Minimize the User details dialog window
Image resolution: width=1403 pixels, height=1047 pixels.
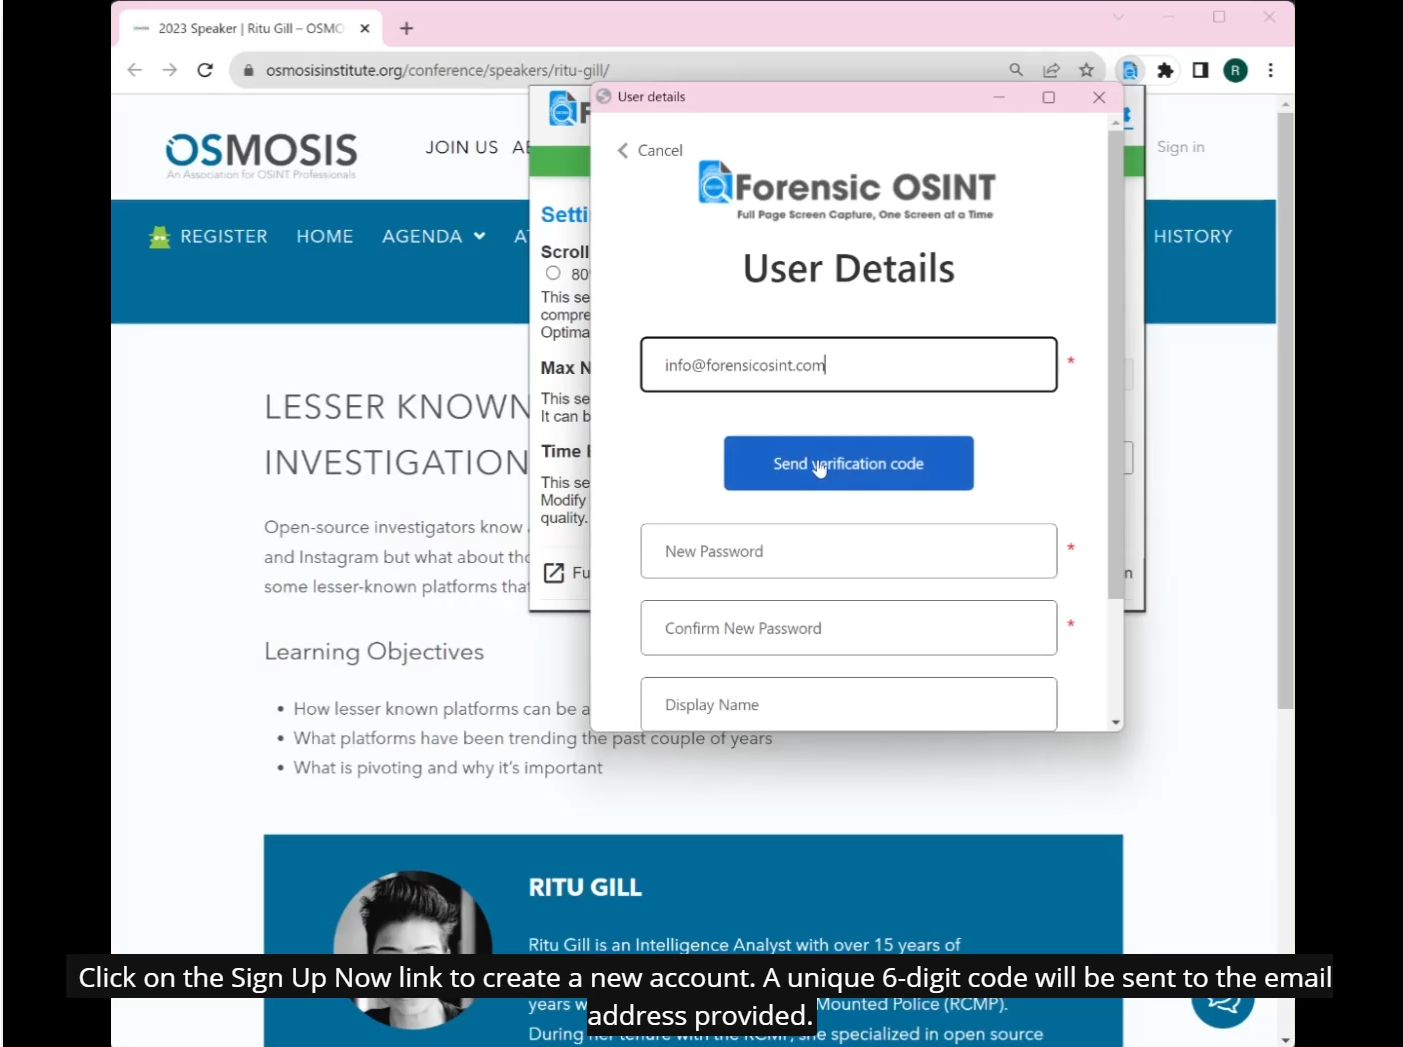coord(999,97)
